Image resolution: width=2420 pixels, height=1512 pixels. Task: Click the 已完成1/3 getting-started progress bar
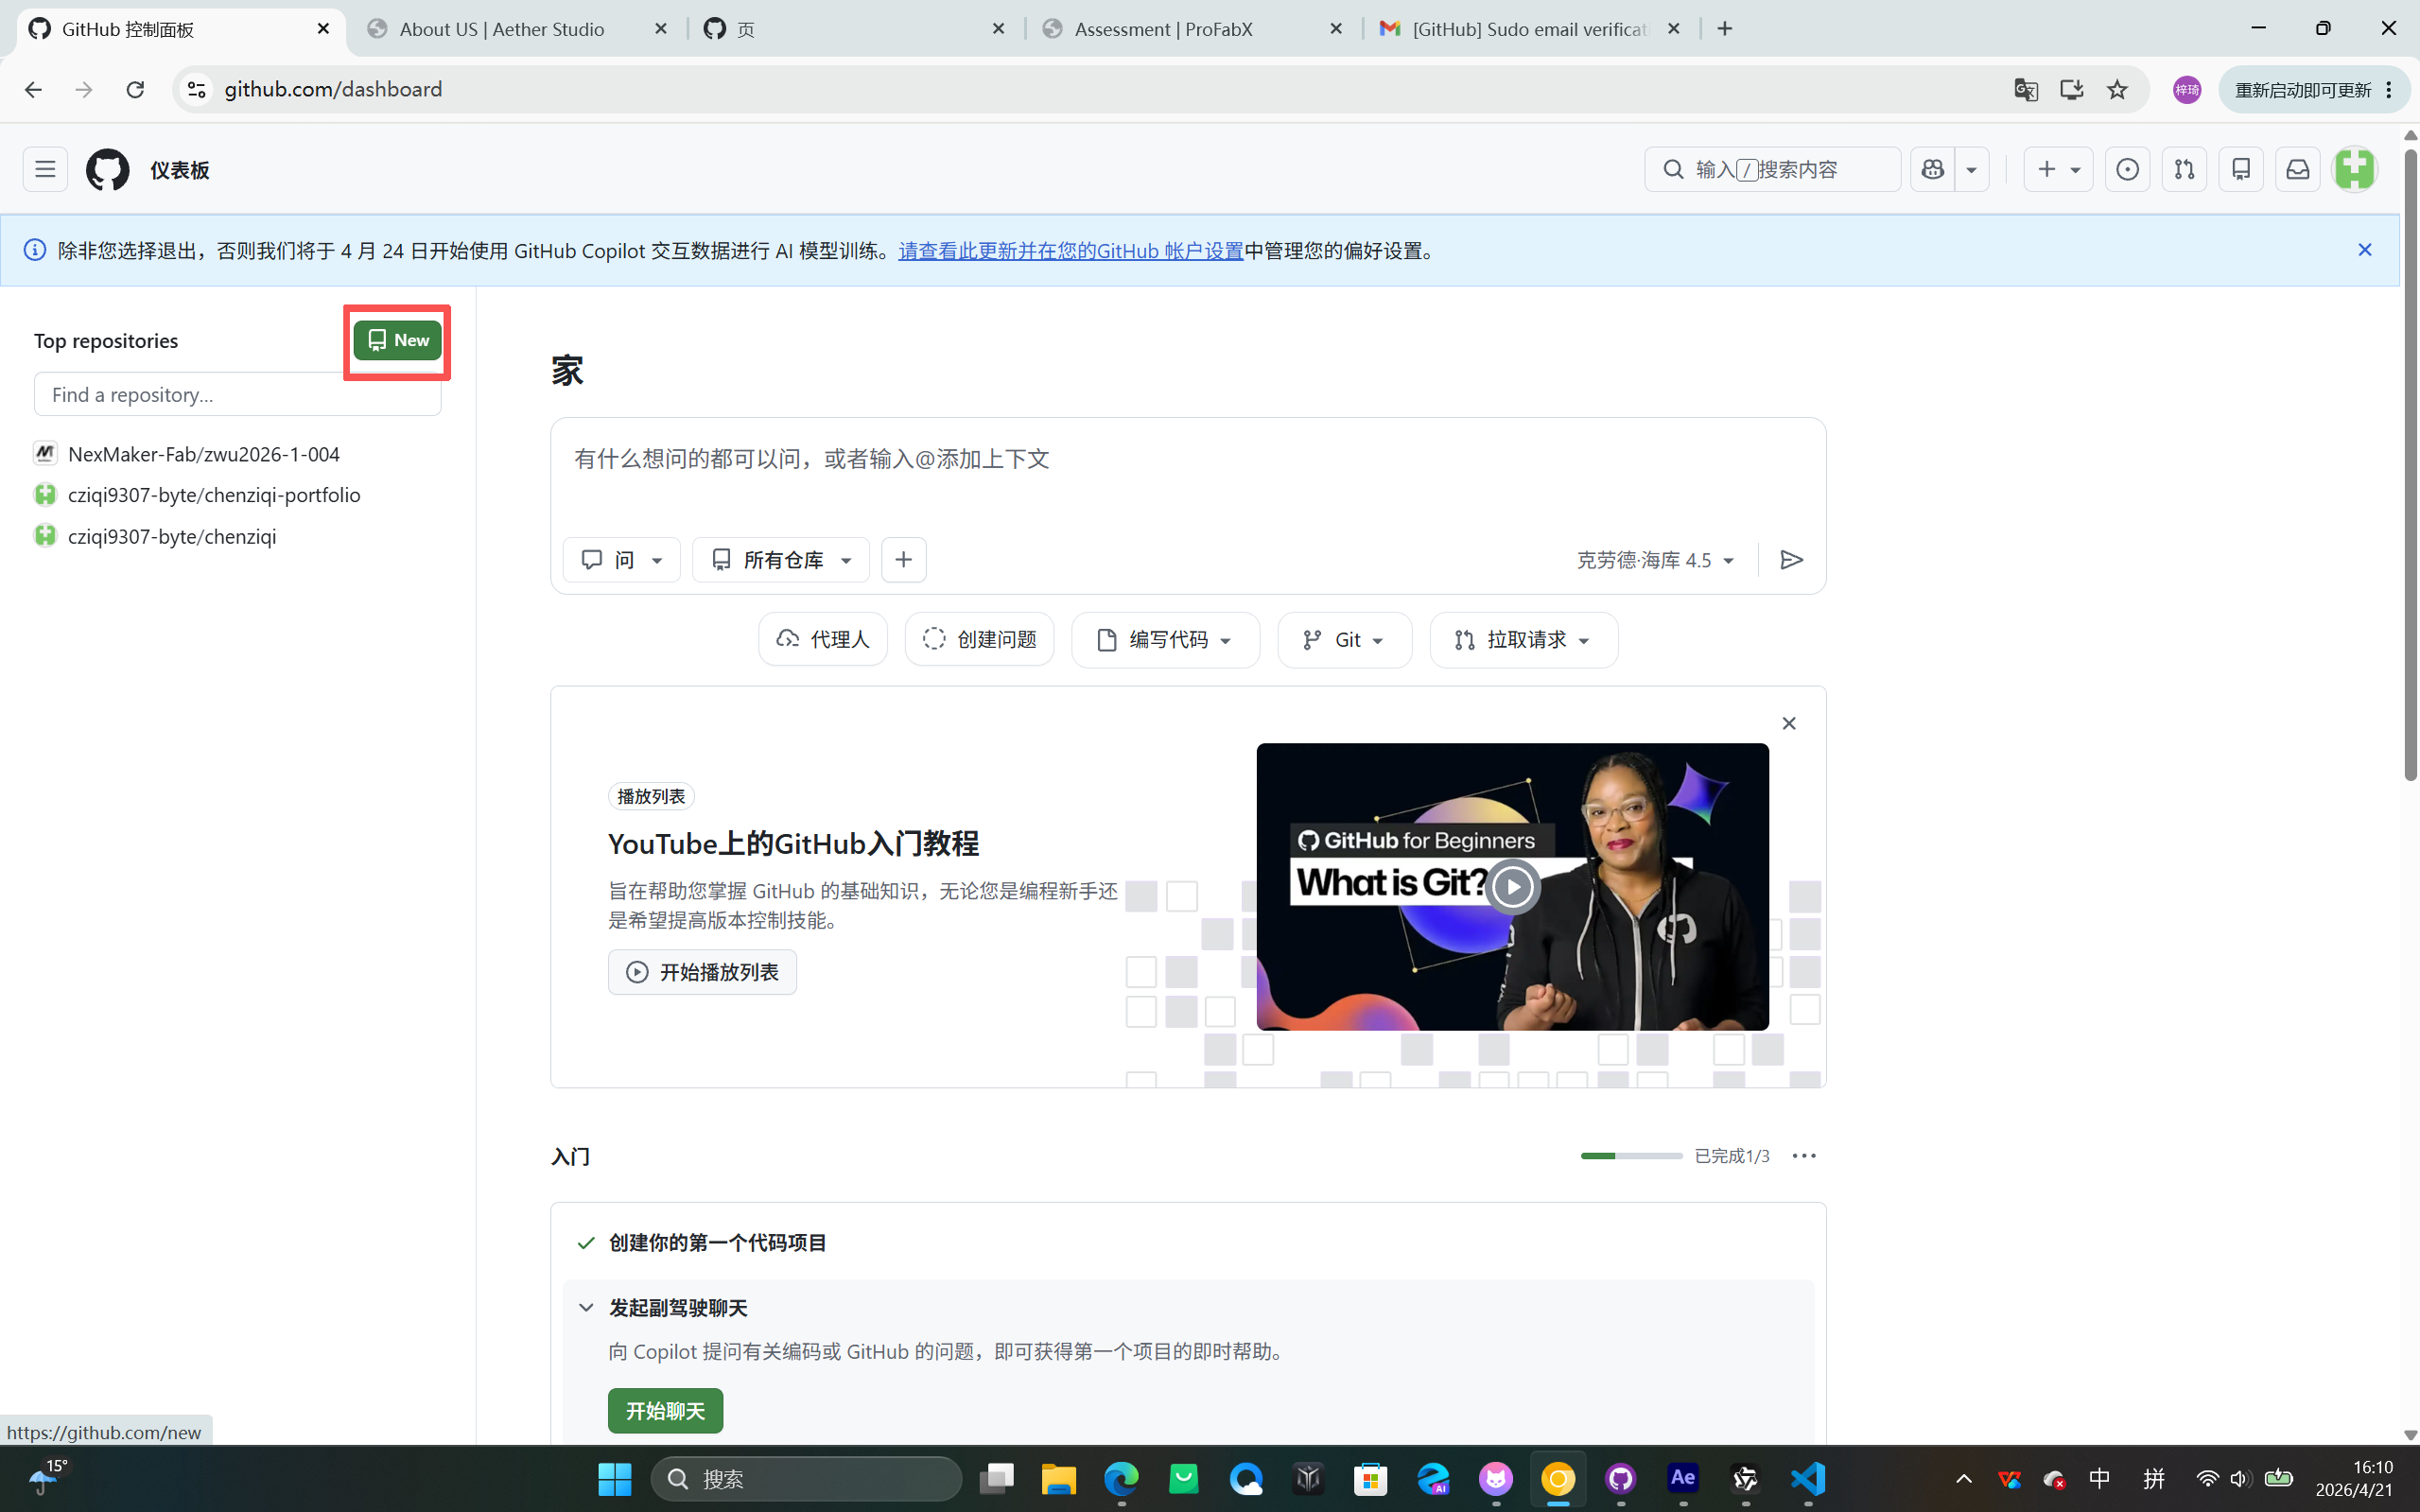[1631, 1156]
